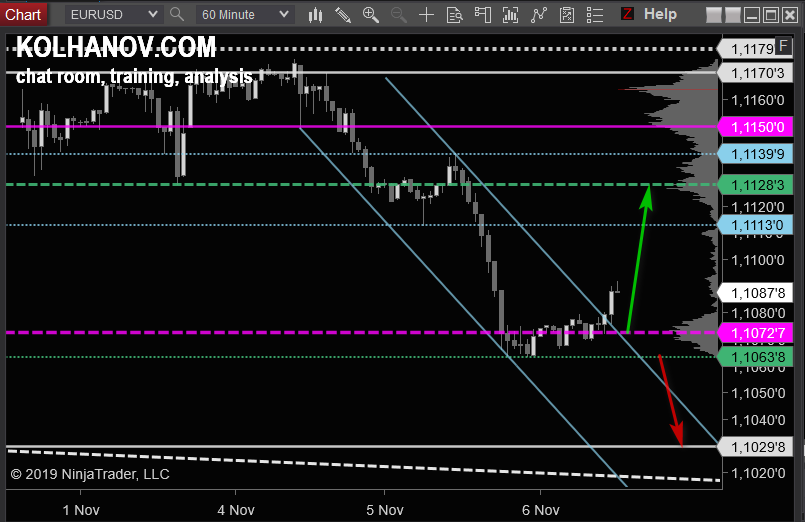Click the 1,1179 price marker
Image resolution: width=805 pixels, height=522 pixels.
point(750,49)
